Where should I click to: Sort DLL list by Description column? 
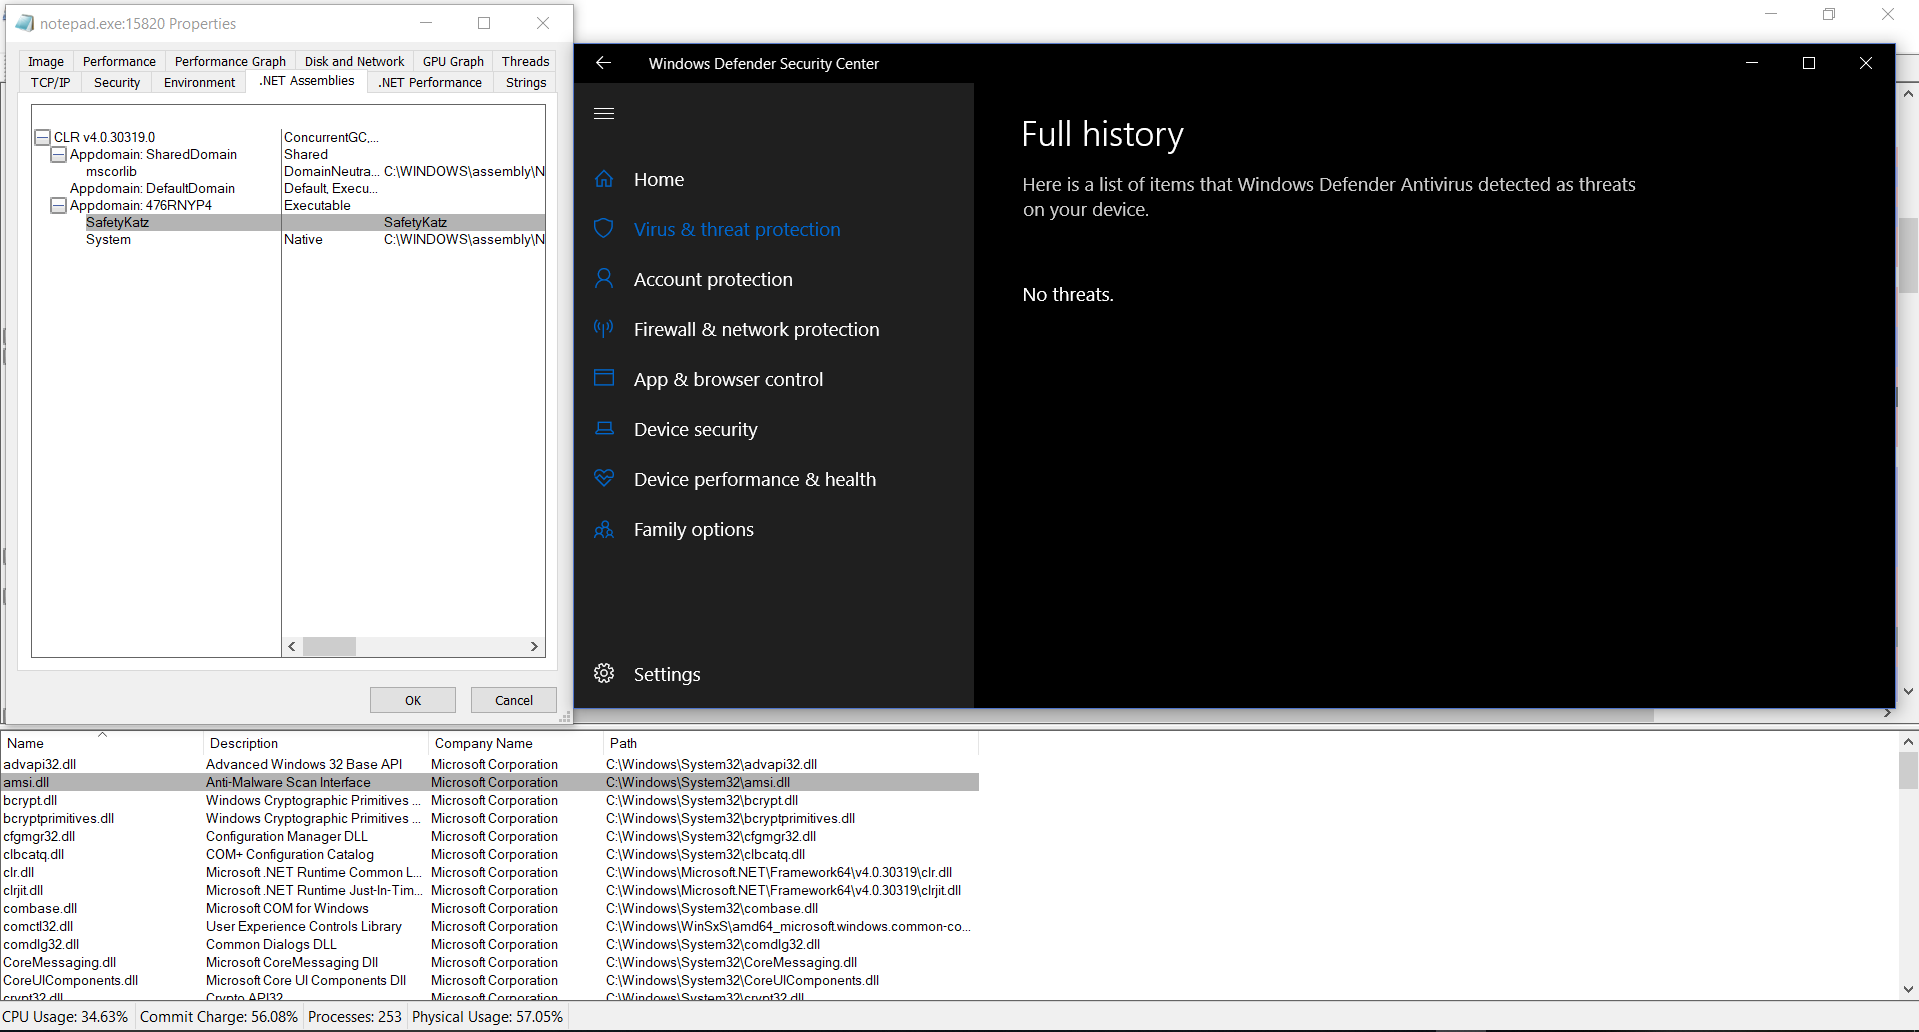[316, 743]
